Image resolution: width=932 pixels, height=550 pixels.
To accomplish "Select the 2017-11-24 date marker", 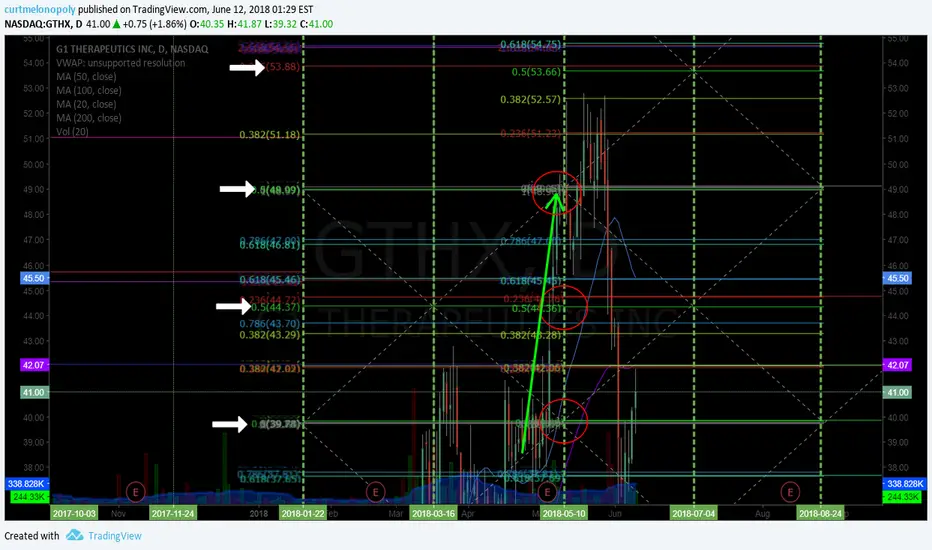I will click(172, 513).
